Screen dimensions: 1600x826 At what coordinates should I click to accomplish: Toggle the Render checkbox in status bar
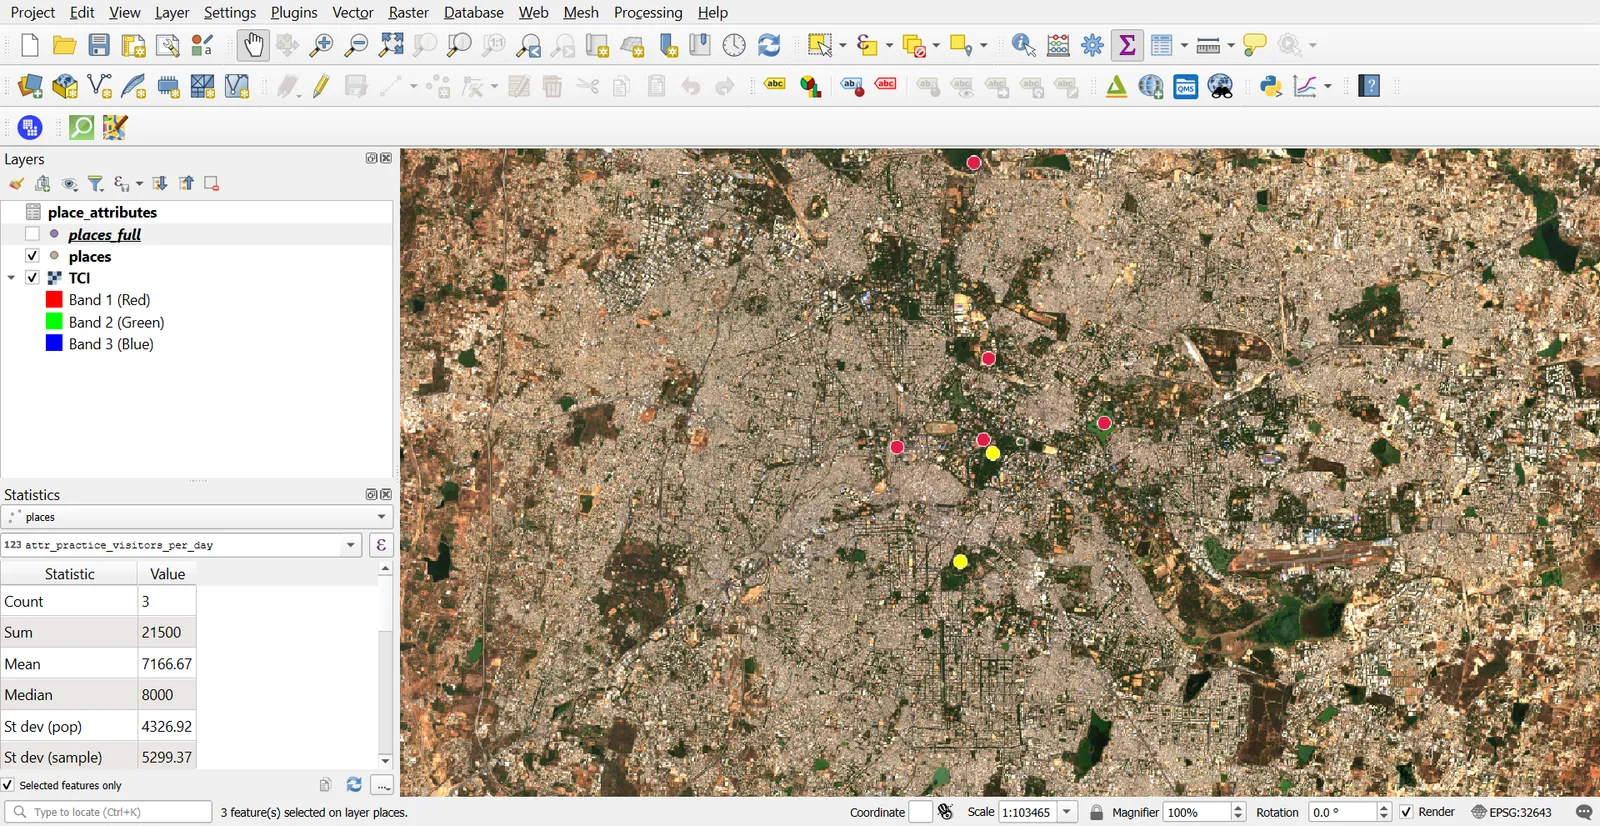[x=1406, y=812]
